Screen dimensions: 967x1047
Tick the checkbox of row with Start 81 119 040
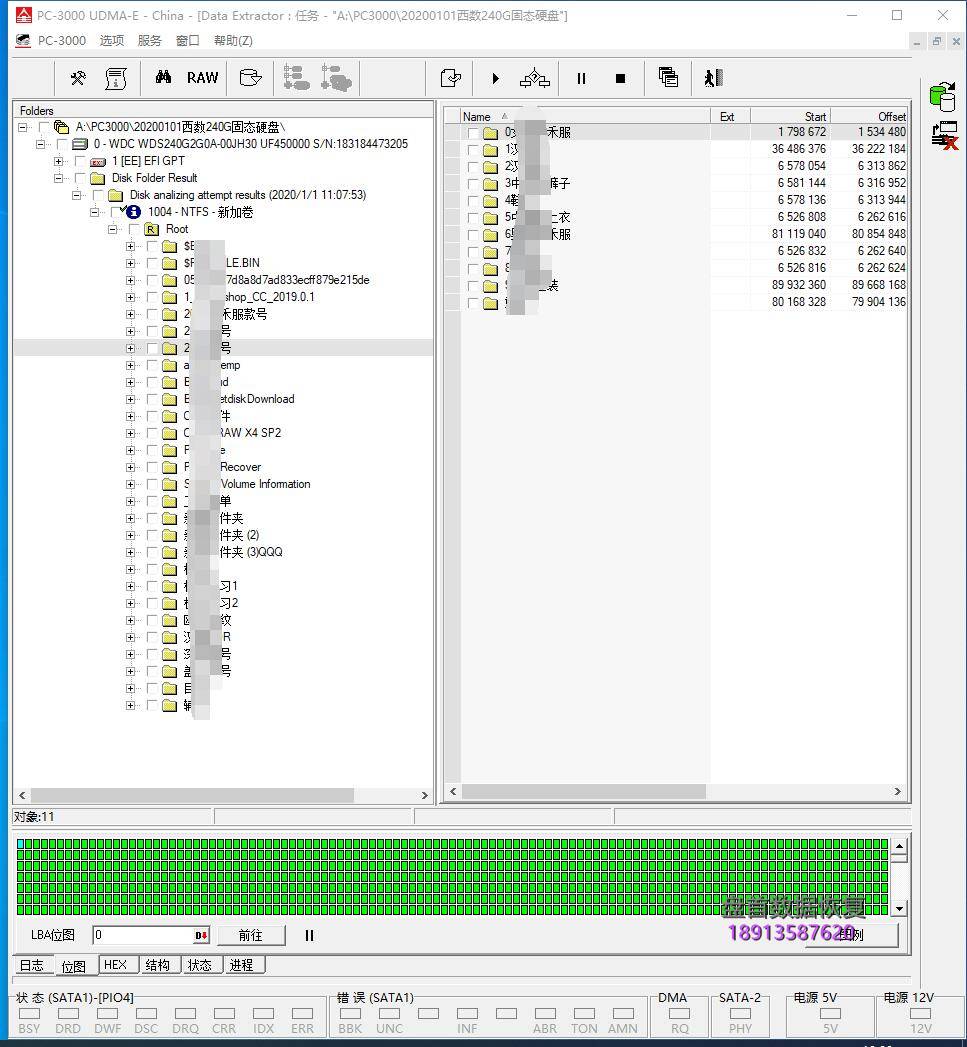[473, 235]
